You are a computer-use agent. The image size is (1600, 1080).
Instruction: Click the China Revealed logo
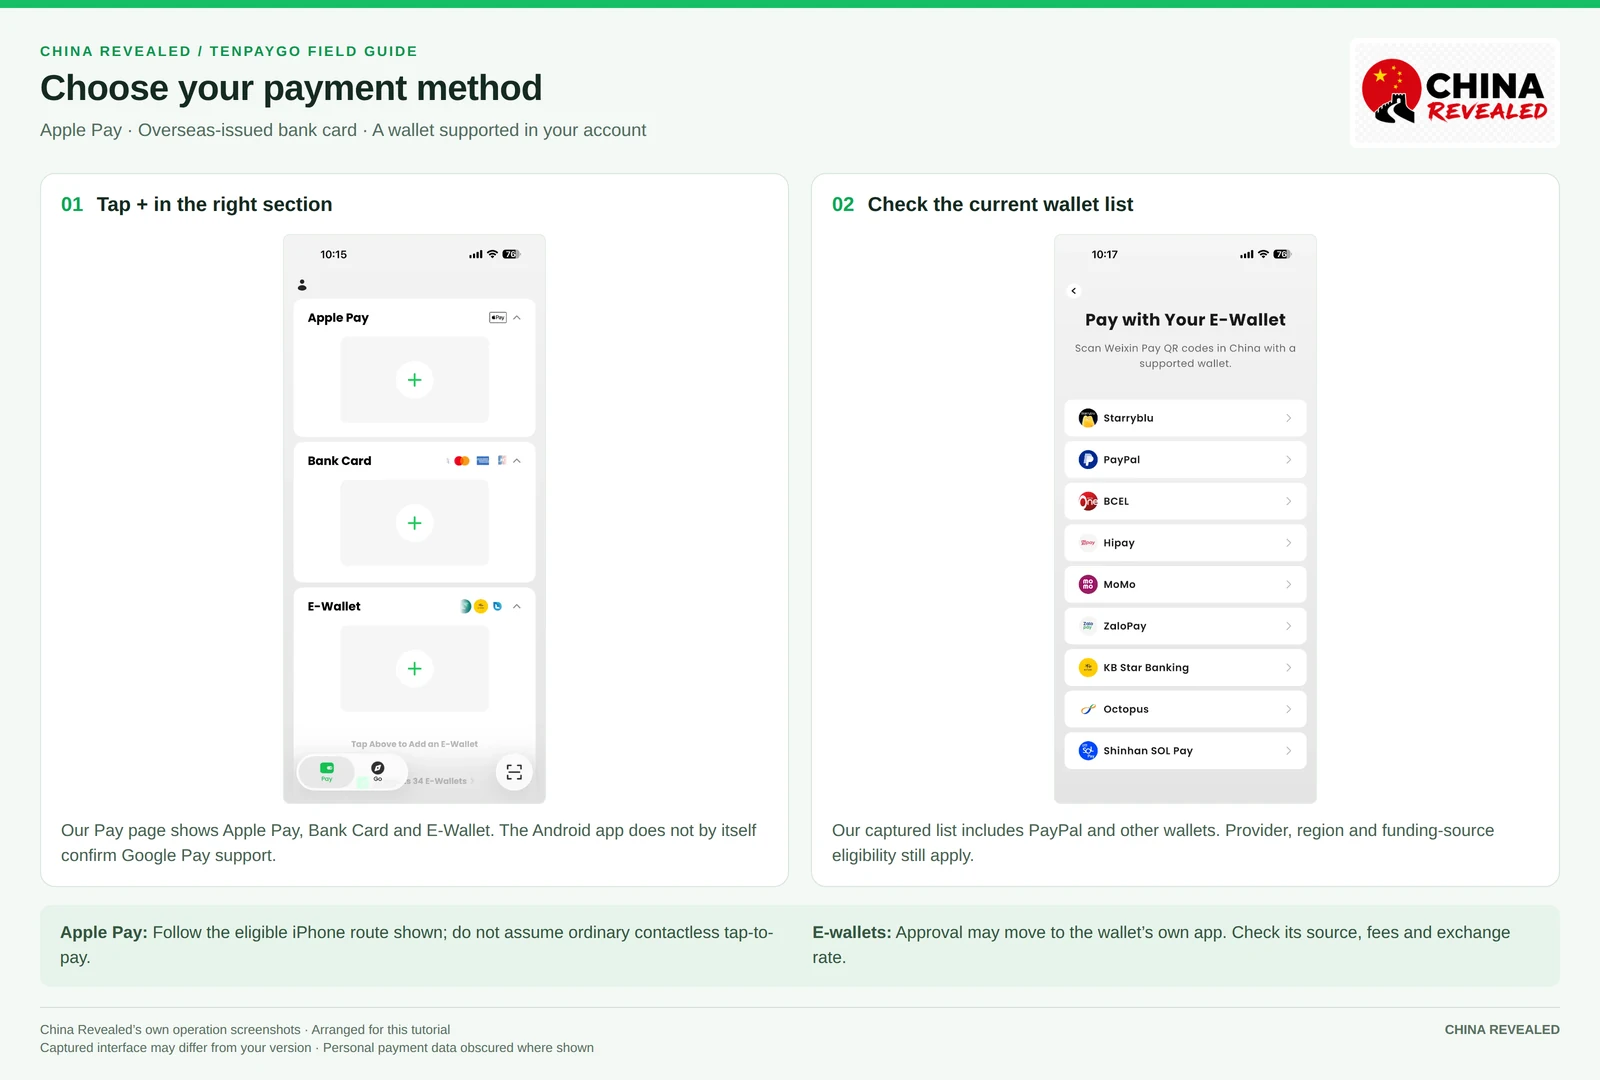point(1455,93)
